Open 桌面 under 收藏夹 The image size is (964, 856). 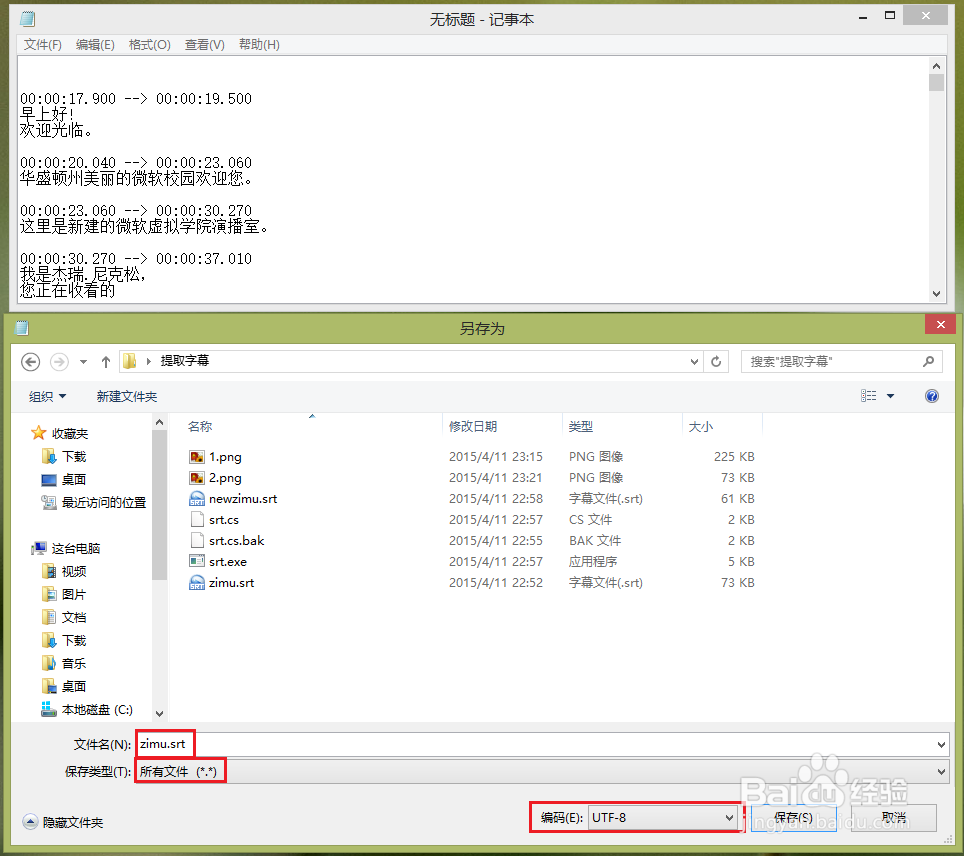(x=74, y=479)
